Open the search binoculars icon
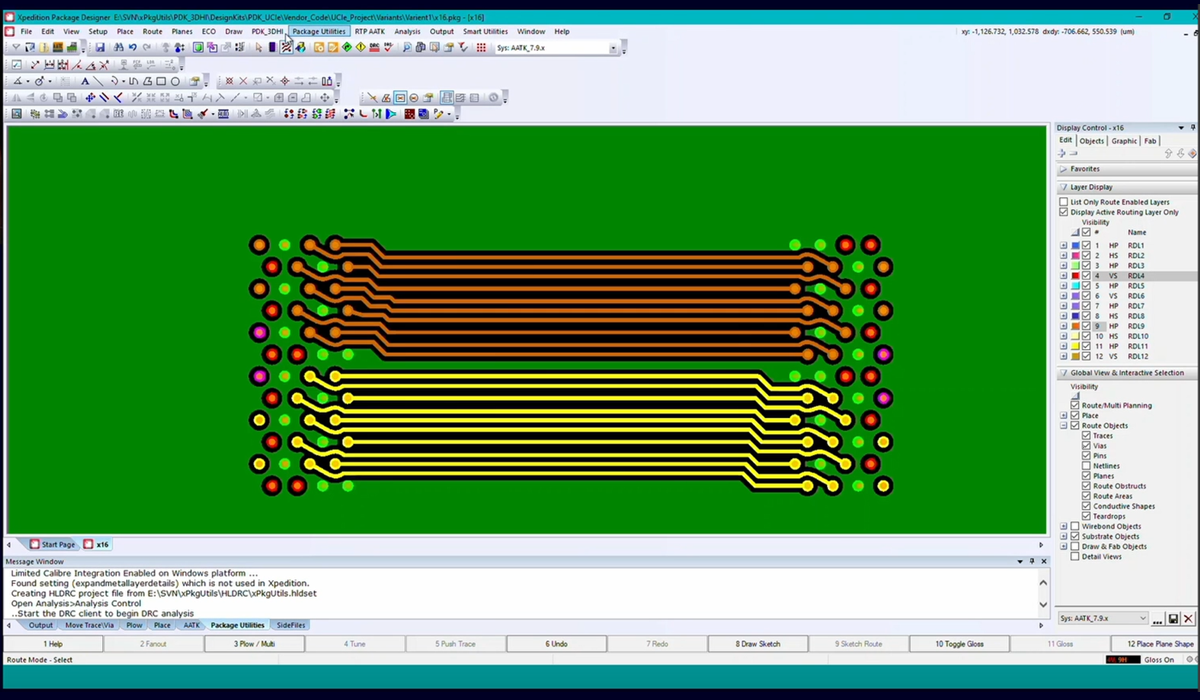Viewport: 1200px width, 700px height. [119, 46]
